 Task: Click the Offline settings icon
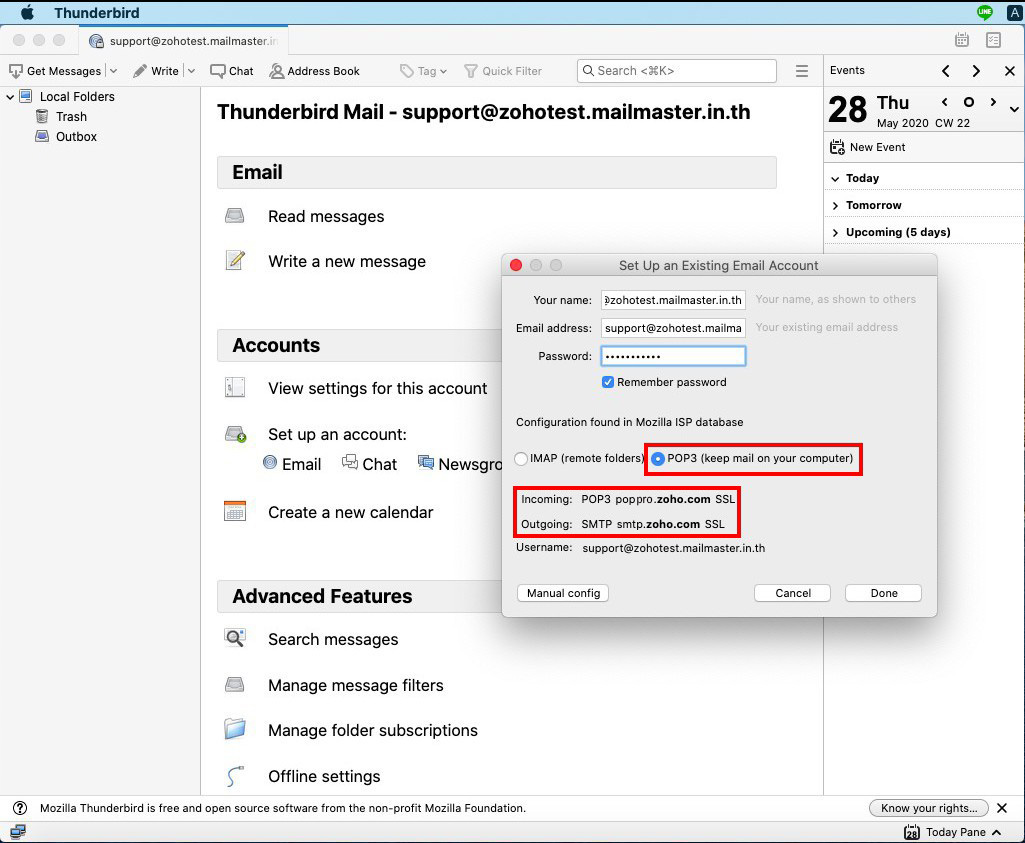click(235, 775)
